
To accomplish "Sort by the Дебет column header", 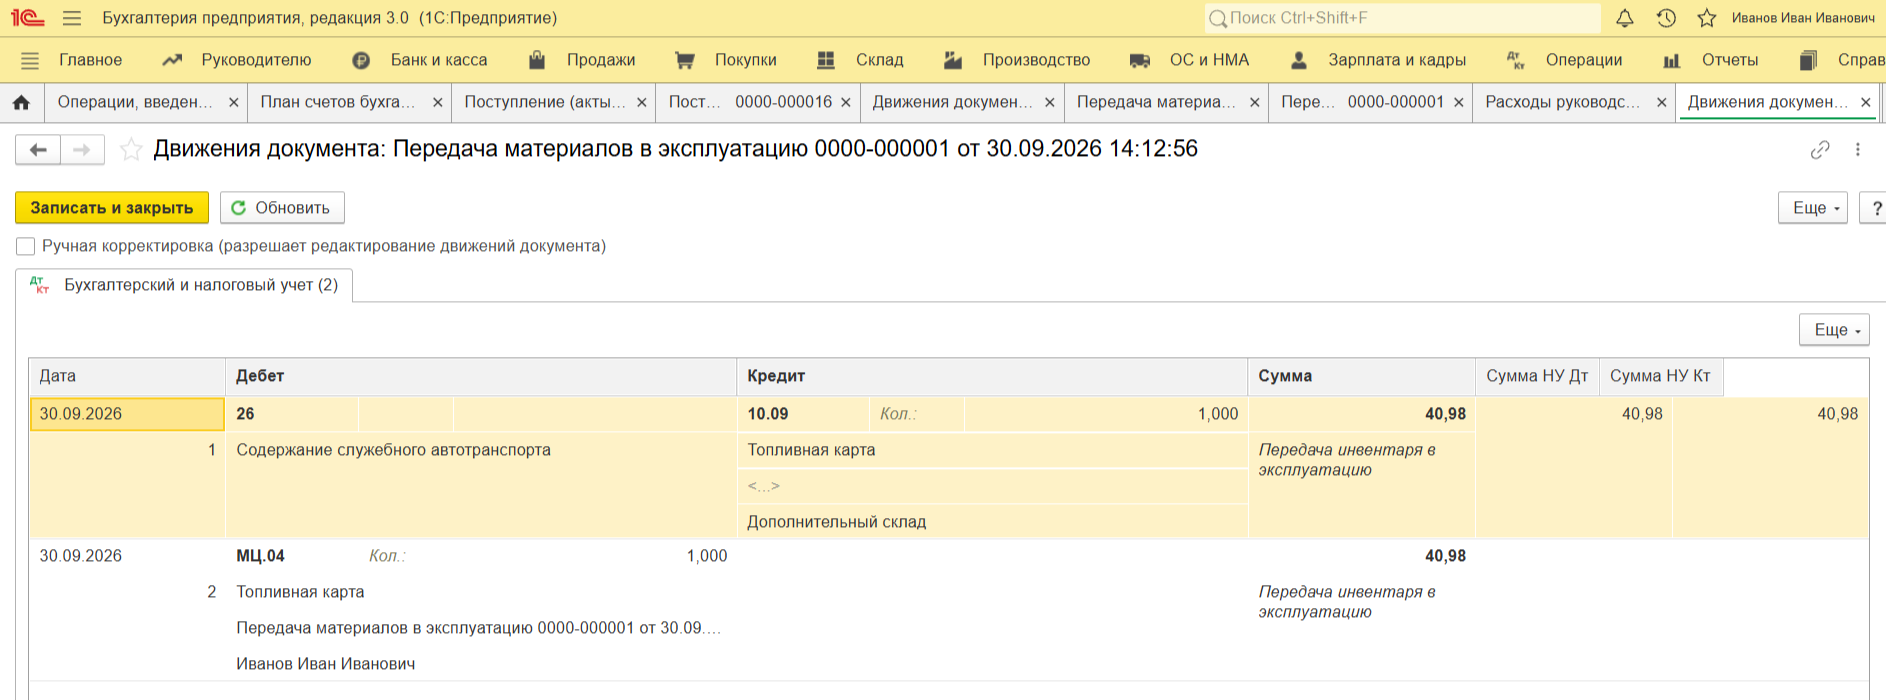I will pos(481,376).
